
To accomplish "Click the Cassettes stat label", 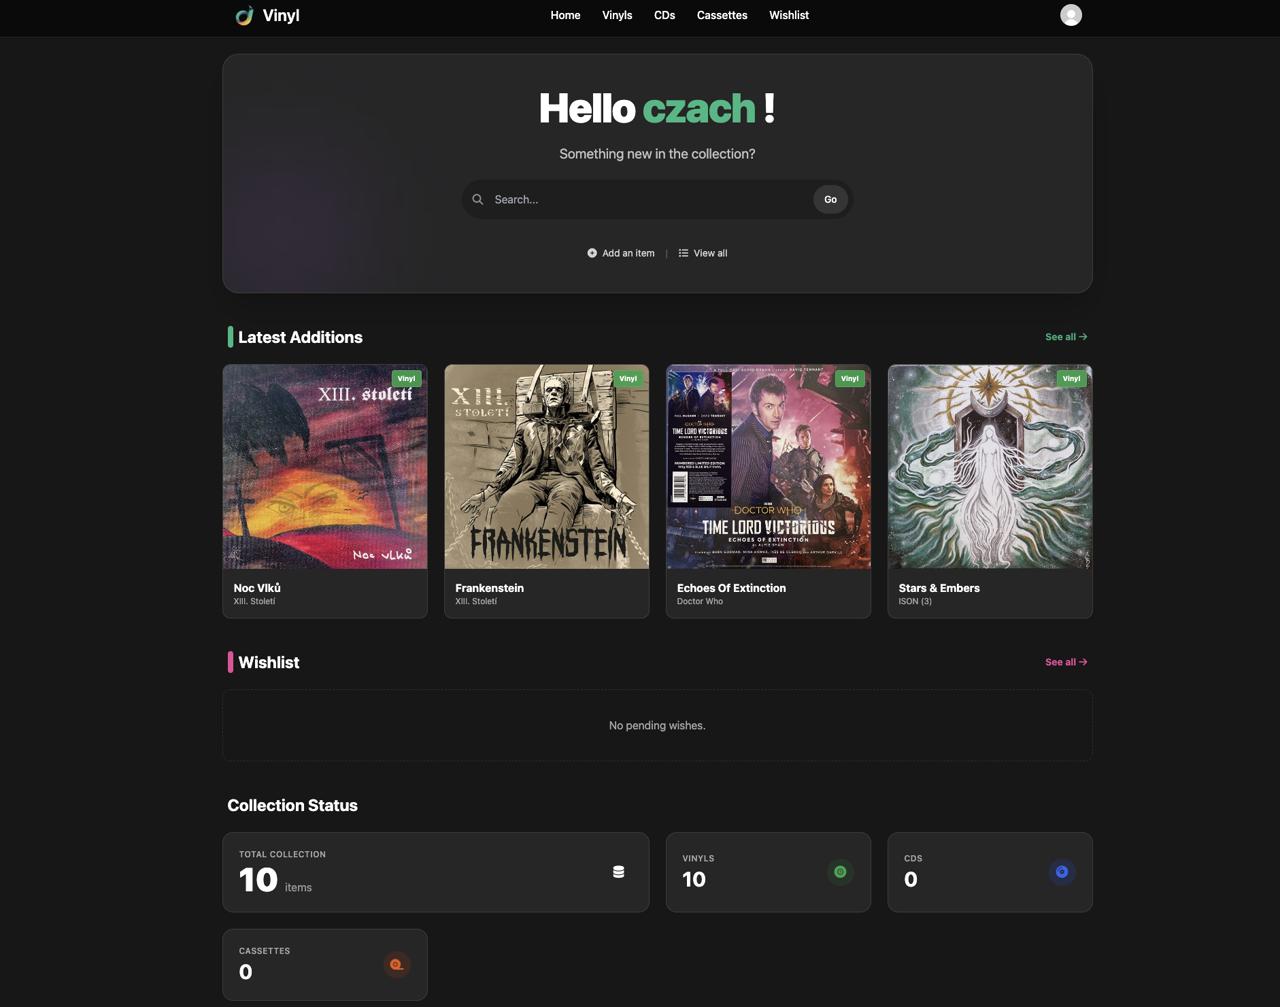I will 264,951.
